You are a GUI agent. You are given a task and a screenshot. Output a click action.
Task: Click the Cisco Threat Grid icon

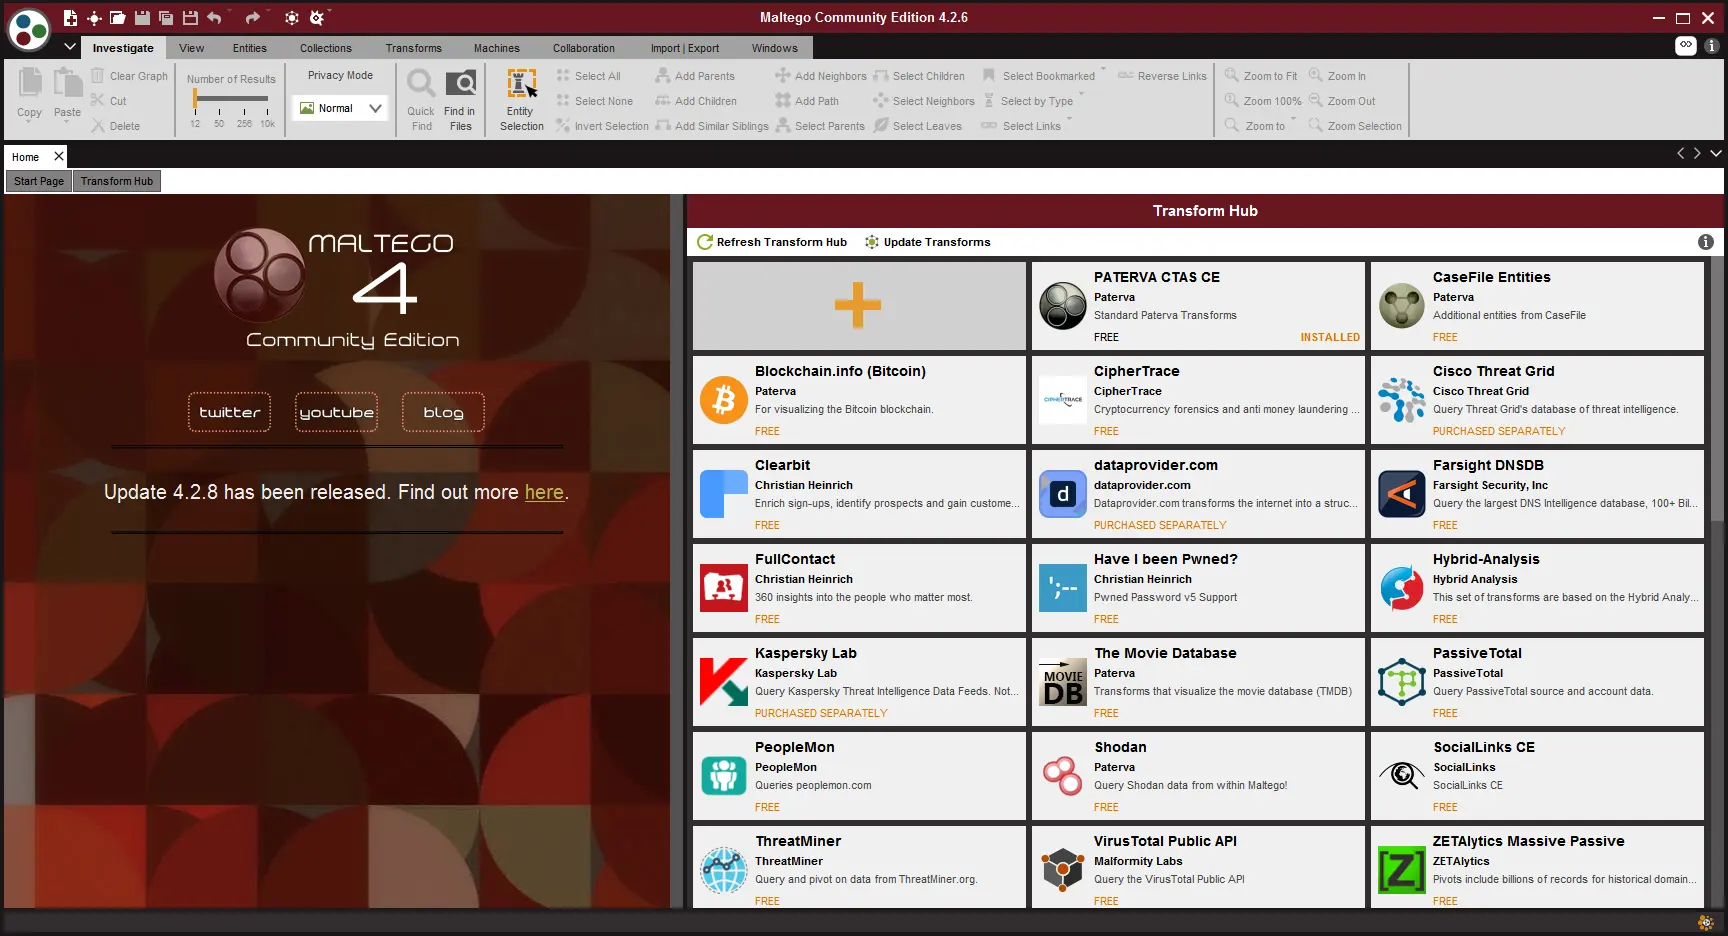point(1402,400)
